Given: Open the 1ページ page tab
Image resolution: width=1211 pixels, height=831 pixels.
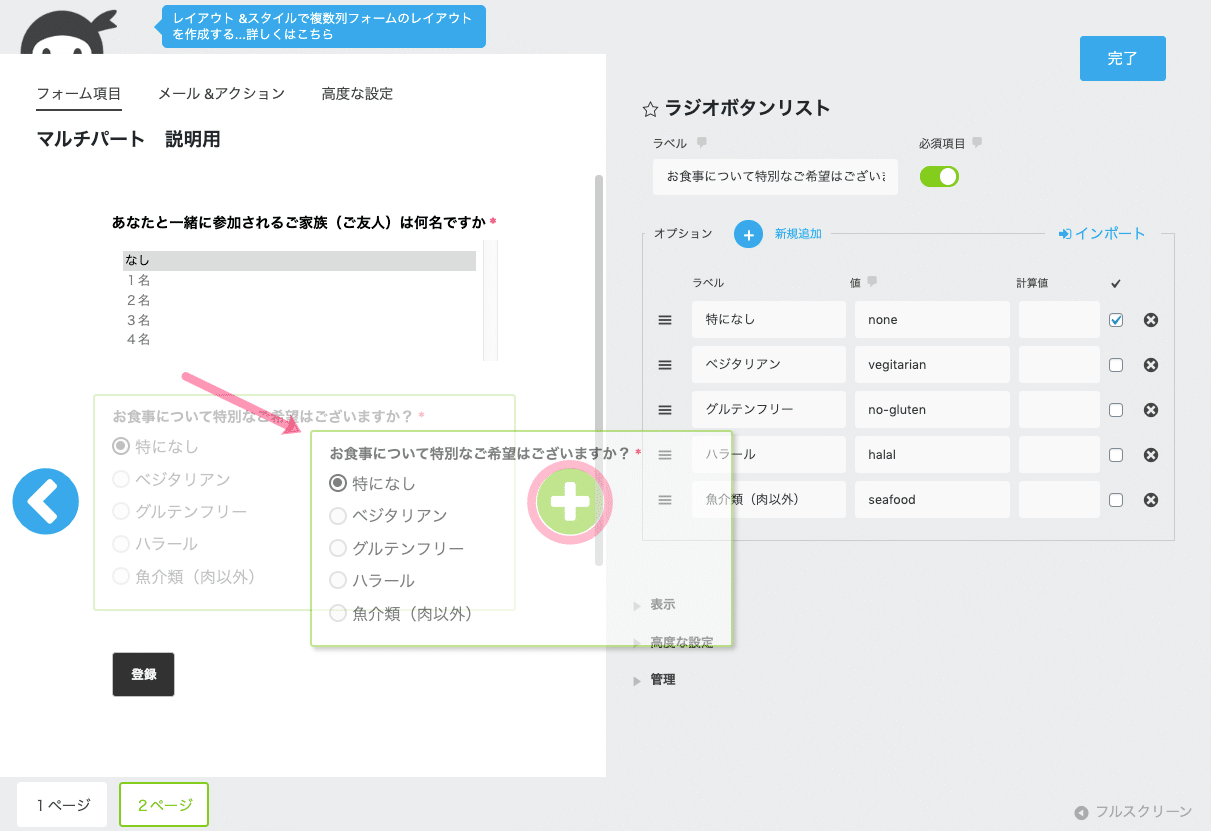Looking at the screenshot, I should coord(62,805).
